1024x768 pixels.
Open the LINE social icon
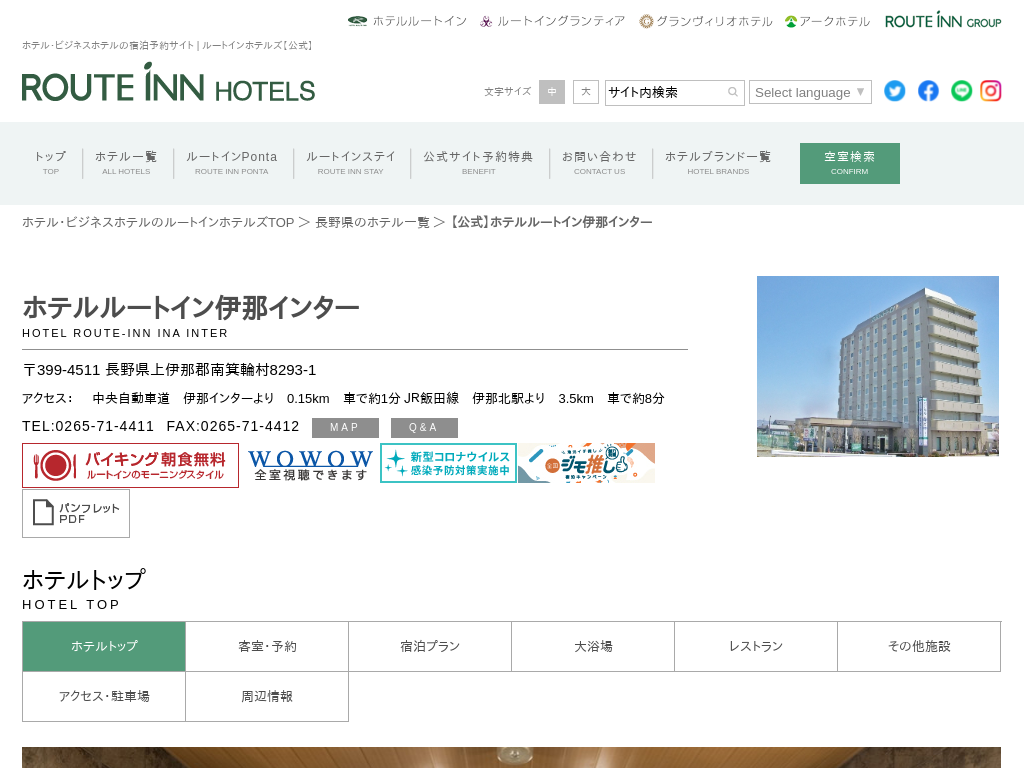pyautogui.click(x=961, y=91)
